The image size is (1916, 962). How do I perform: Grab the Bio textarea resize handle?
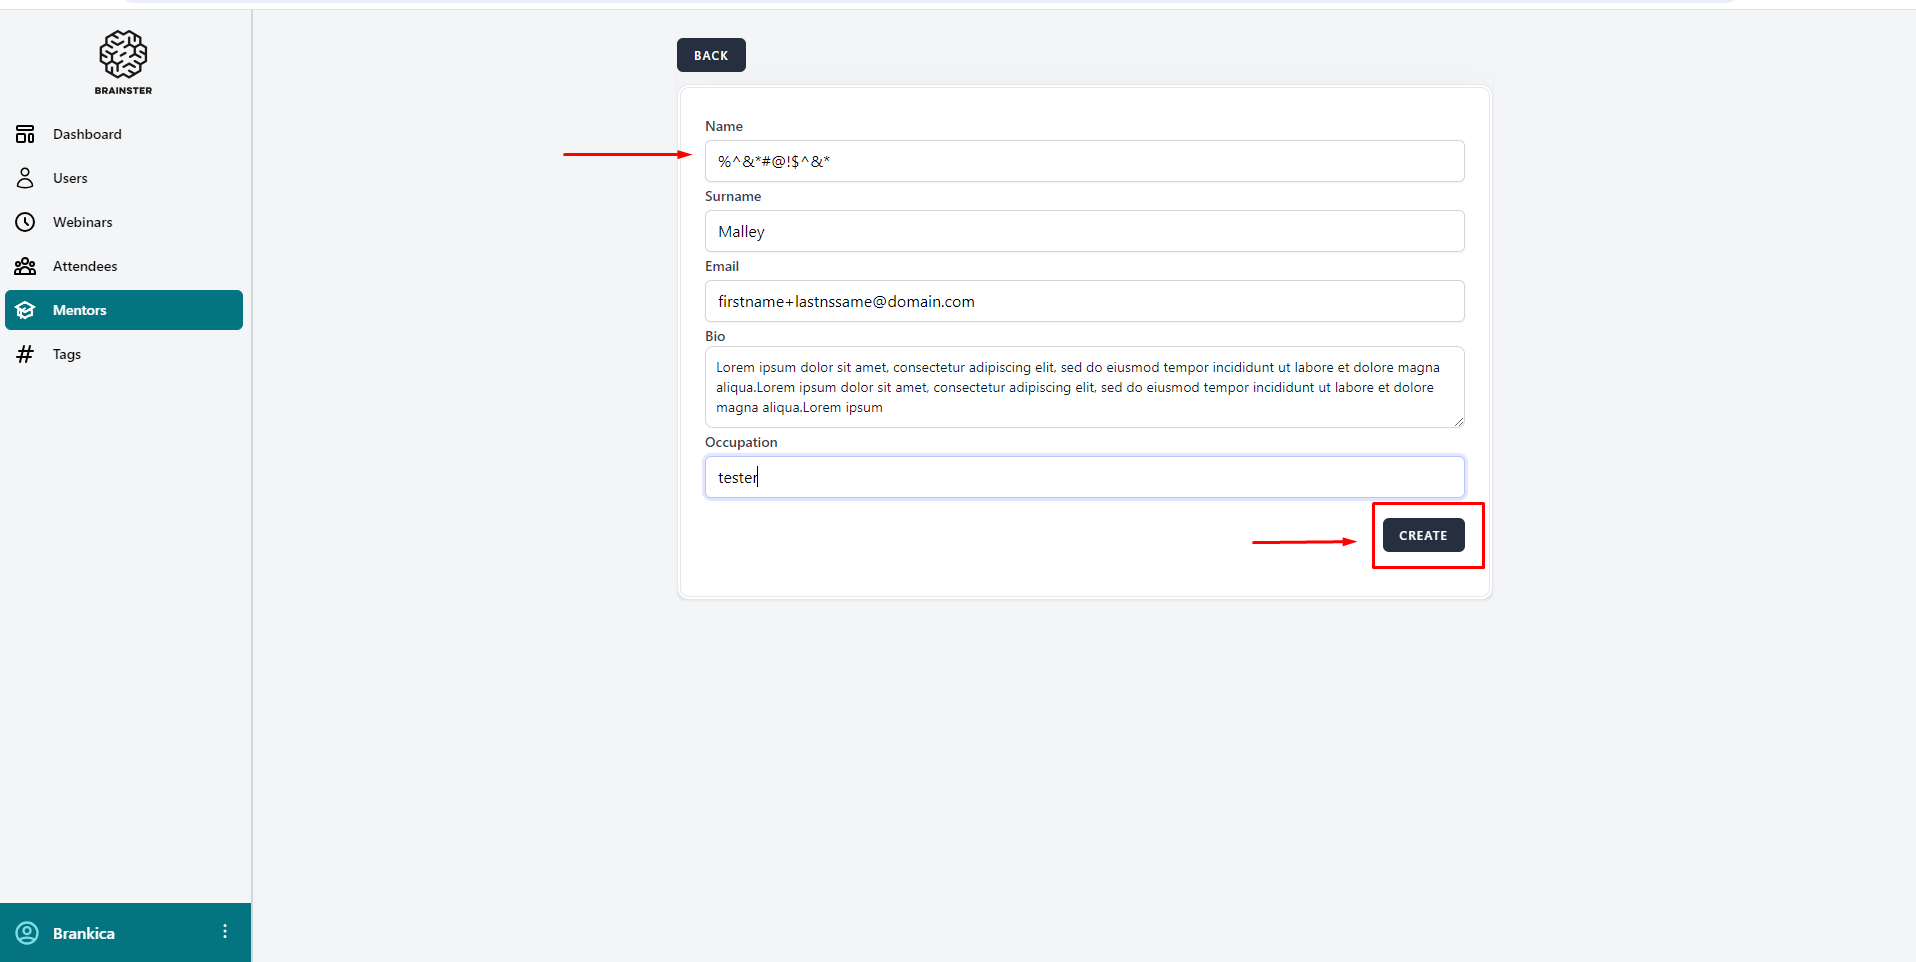point(1459,422)
